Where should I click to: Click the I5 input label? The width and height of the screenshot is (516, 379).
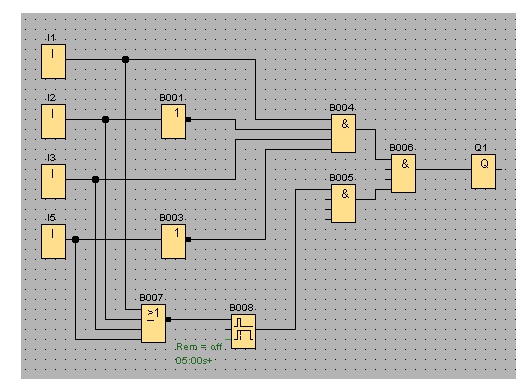click(51, 218)
